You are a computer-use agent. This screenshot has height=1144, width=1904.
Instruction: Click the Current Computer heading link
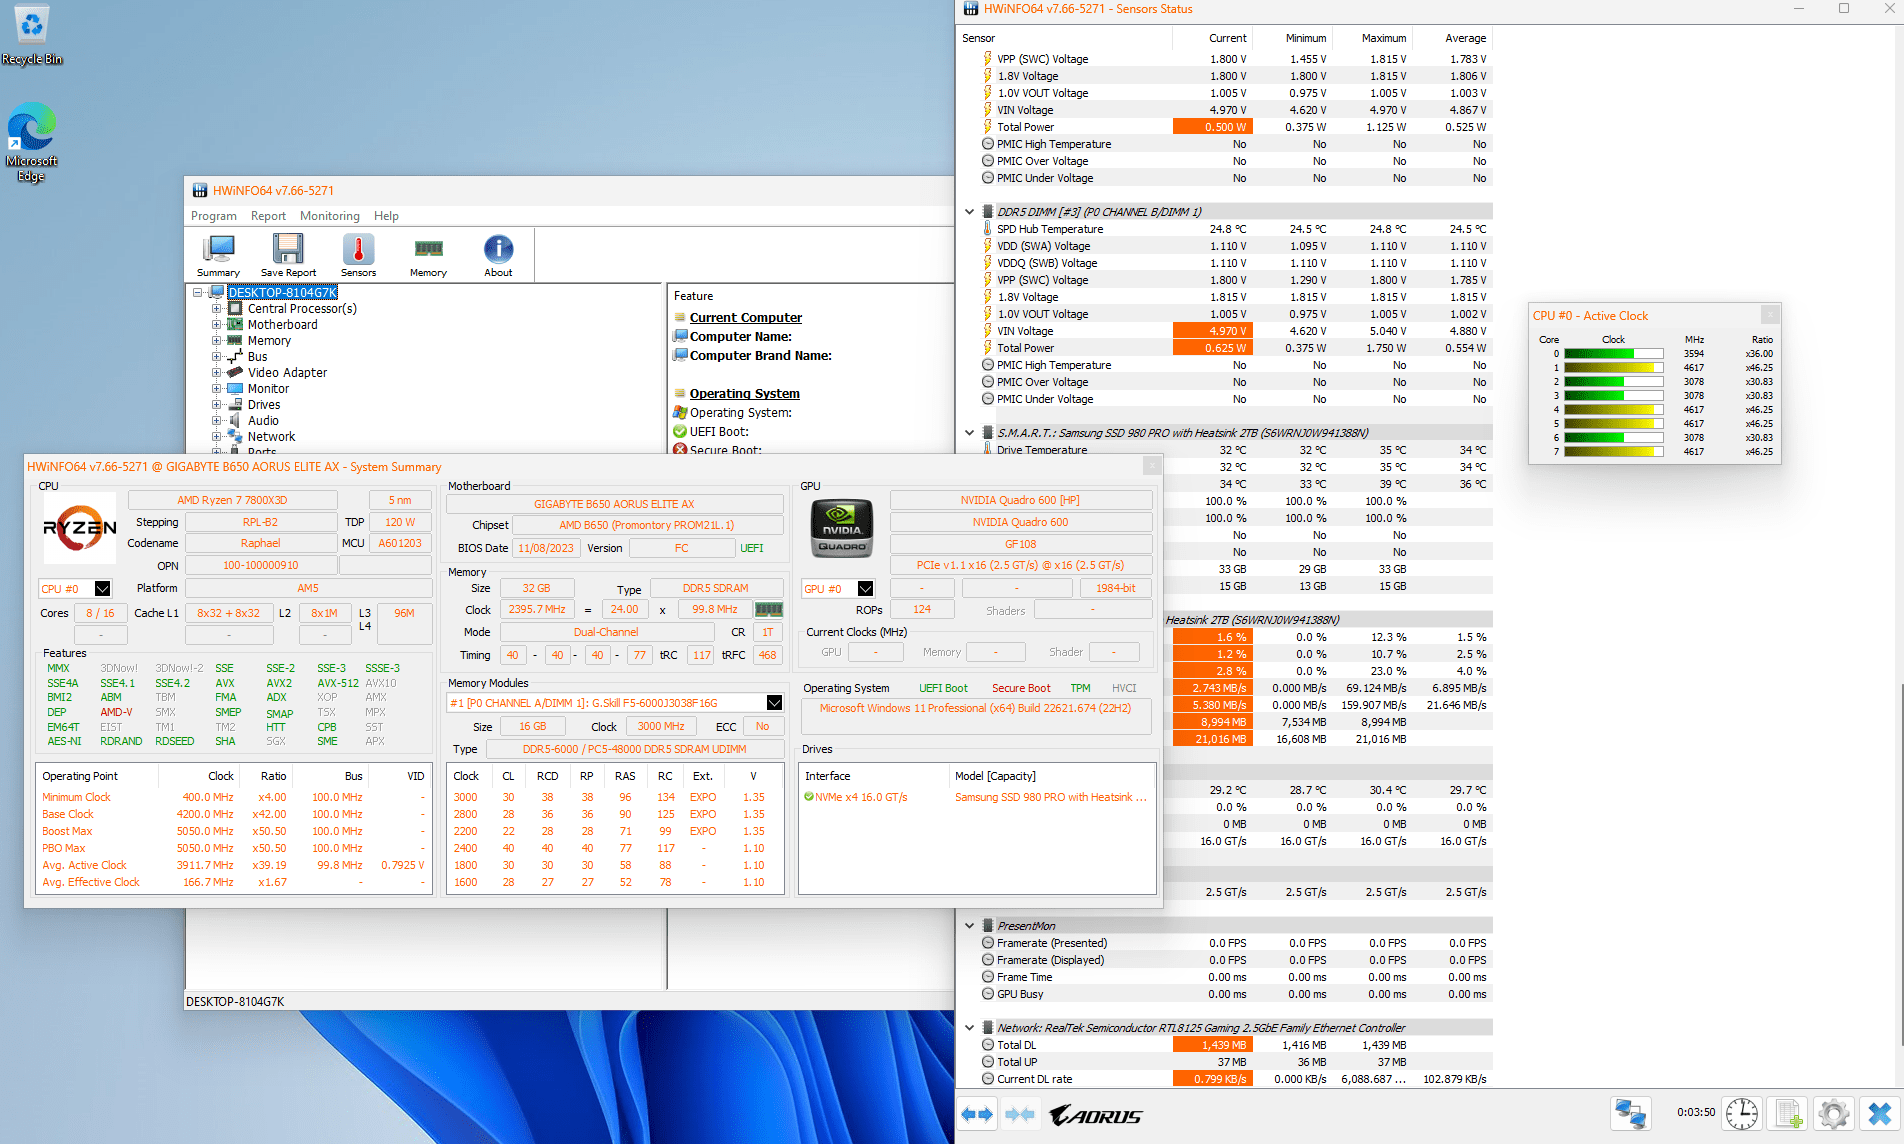(746, 318)
